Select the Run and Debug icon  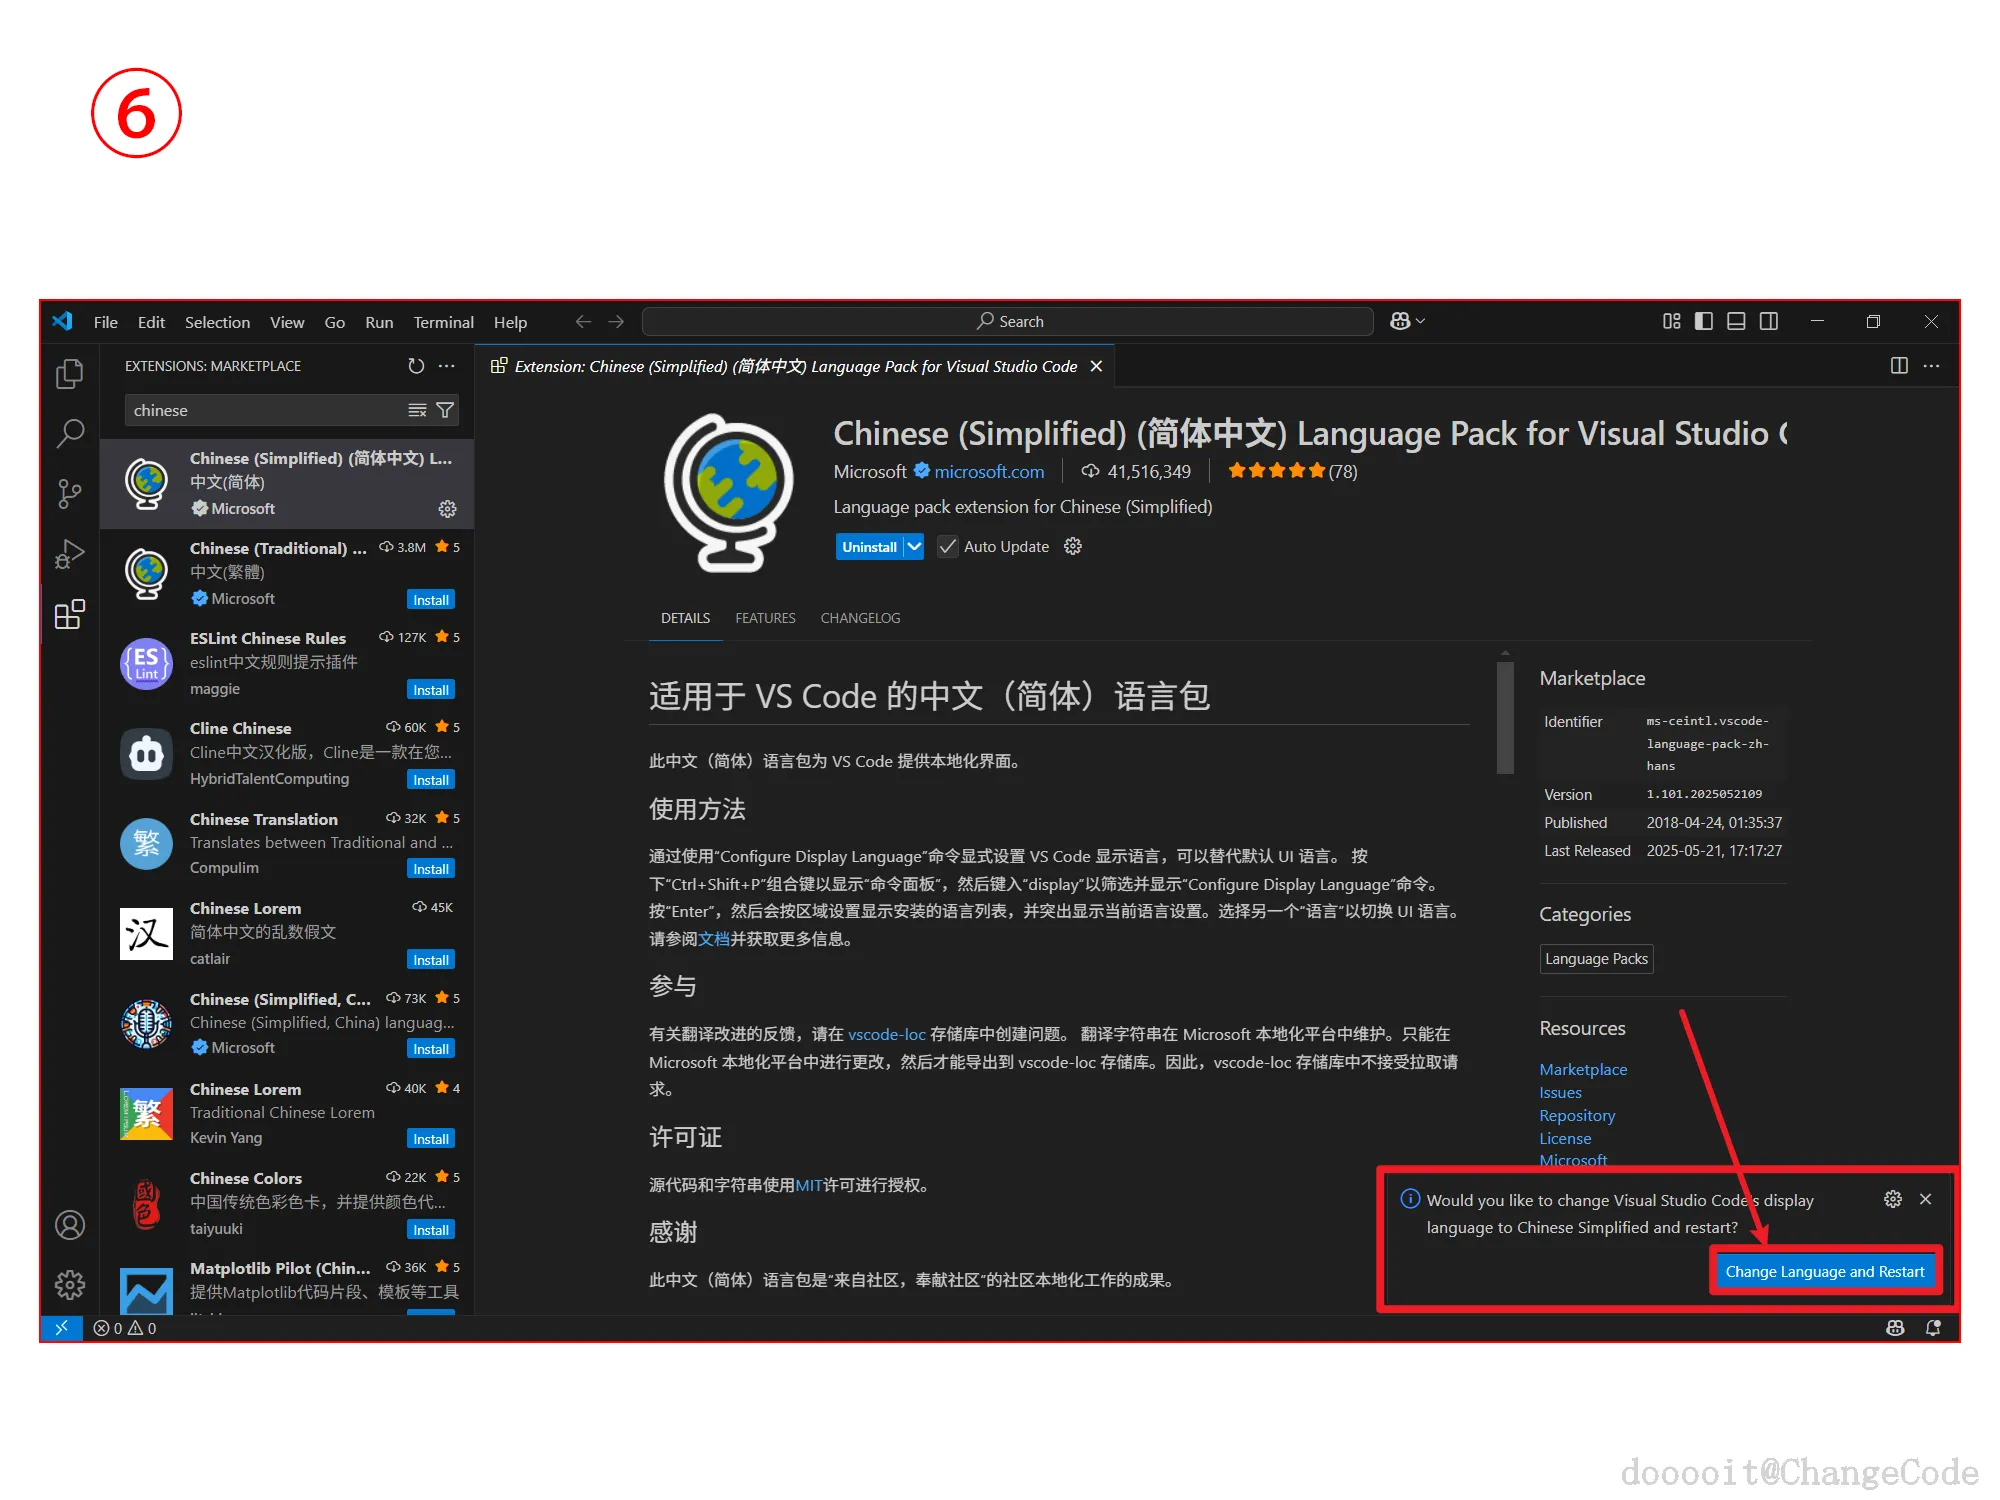point(69,553)
